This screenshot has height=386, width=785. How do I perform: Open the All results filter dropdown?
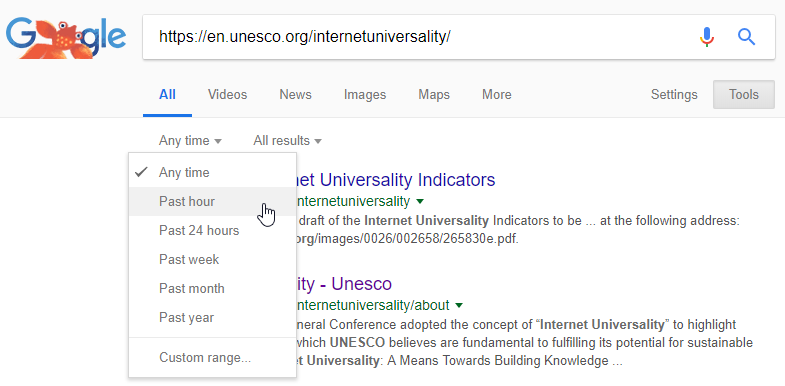point(287,141)
